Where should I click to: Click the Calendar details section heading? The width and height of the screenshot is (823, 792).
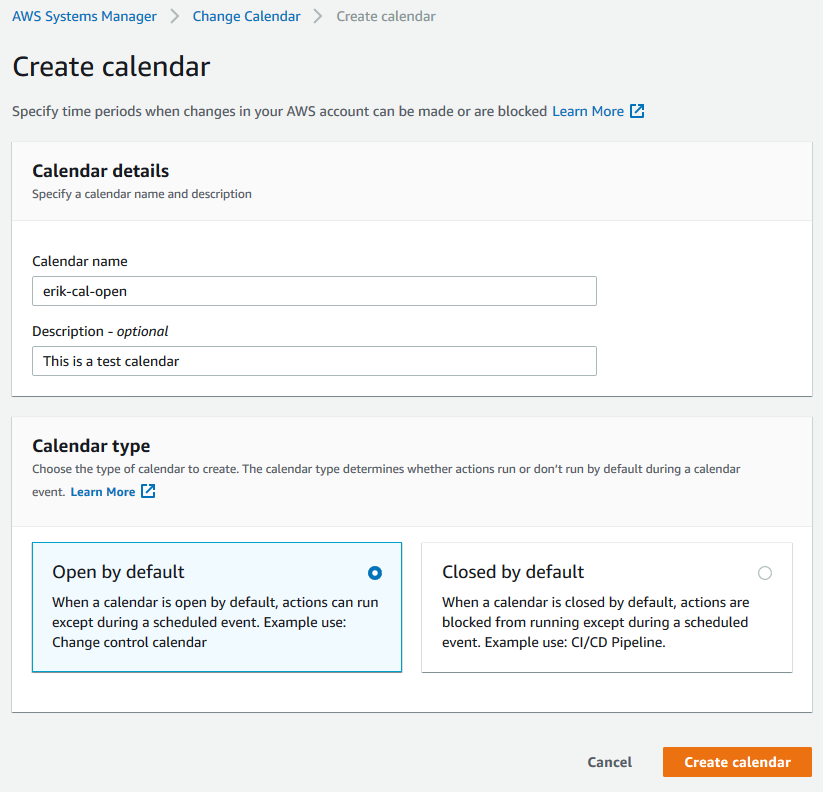tap(101, 171)
